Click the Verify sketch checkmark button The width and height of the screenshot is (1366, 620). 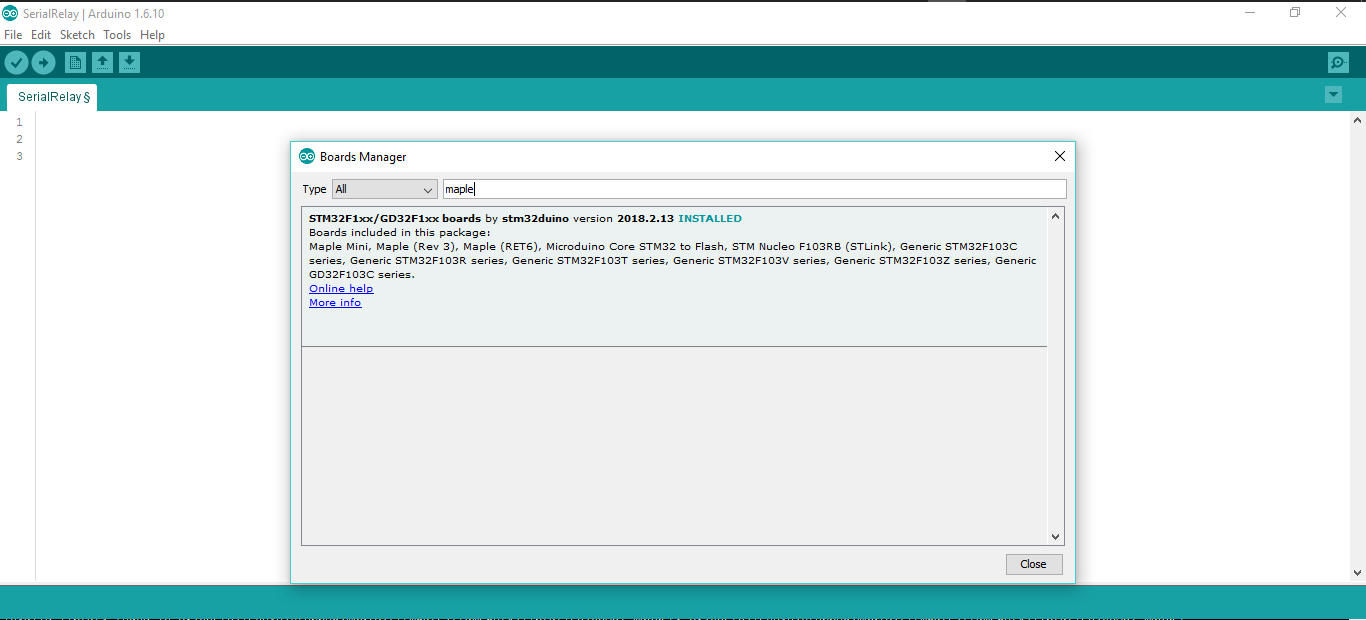[16, 63]
